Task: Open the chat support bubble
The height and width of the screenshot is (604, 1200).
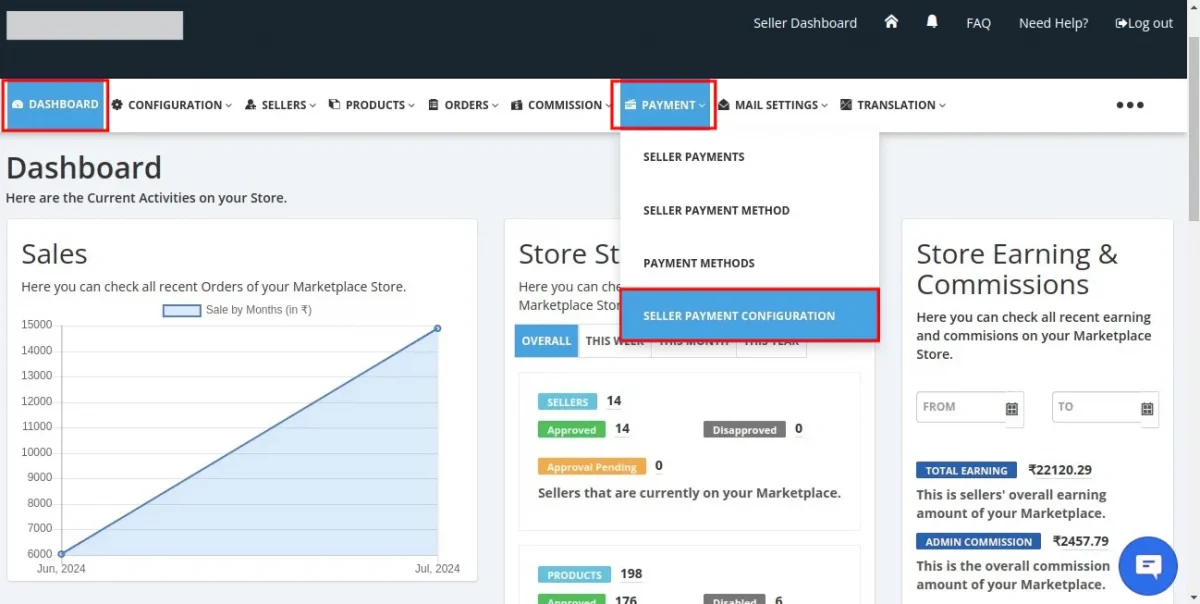Action: coord(1149,566)
